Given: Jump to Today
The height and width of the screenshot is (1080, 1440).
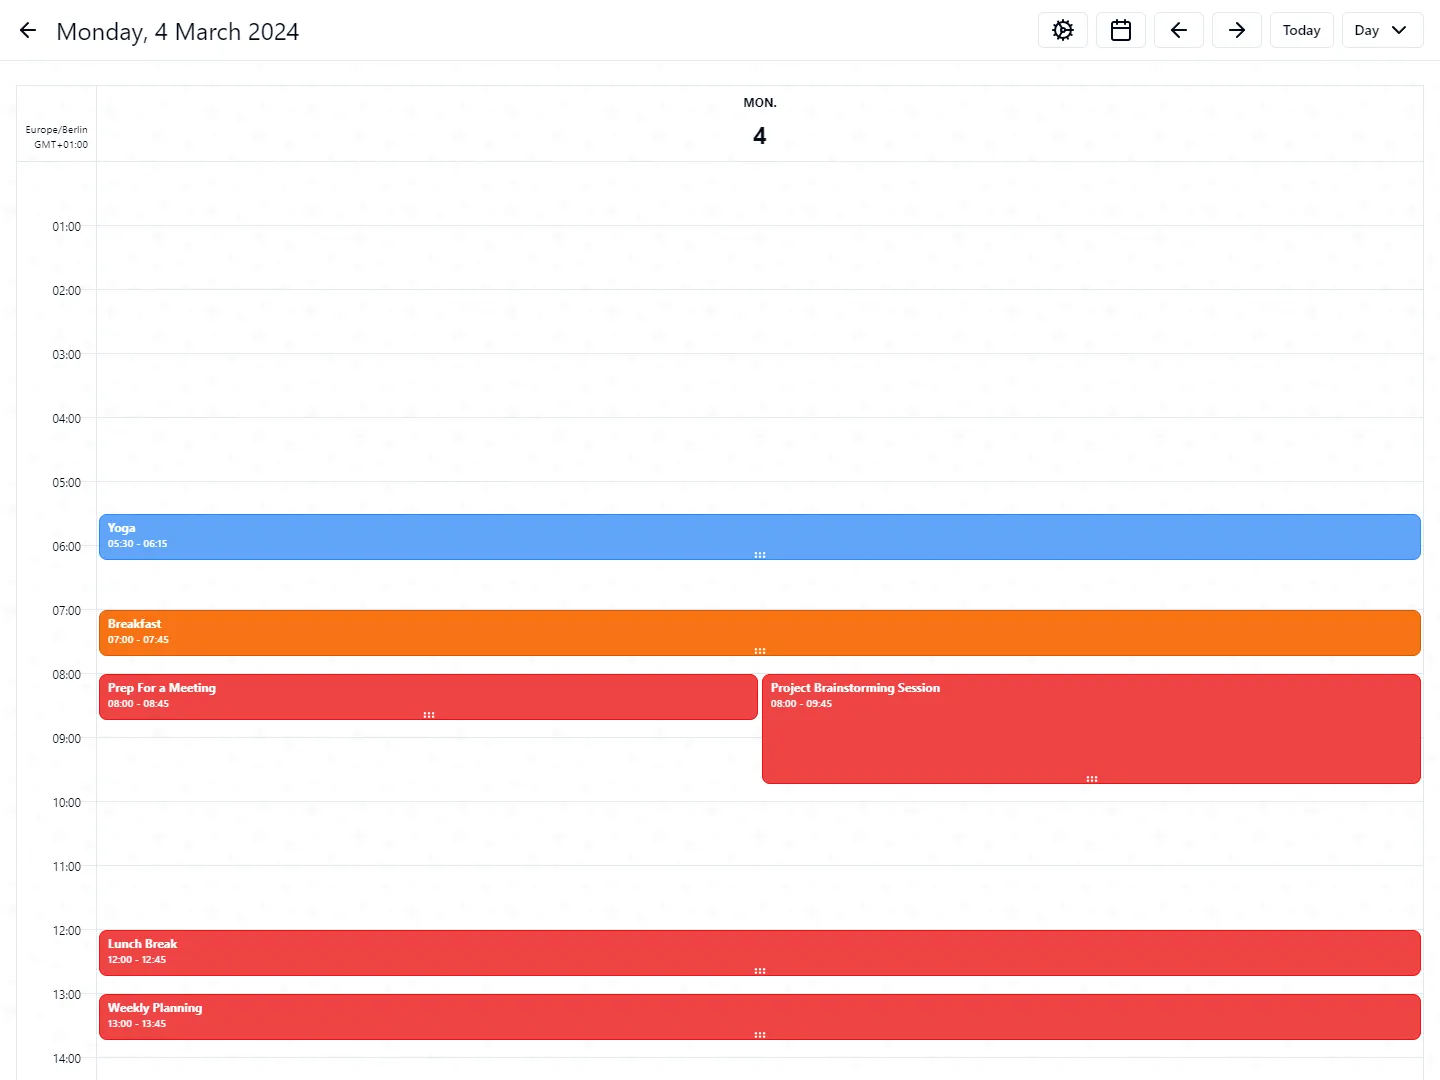Looking at the screenshot, I should 1301,30.
